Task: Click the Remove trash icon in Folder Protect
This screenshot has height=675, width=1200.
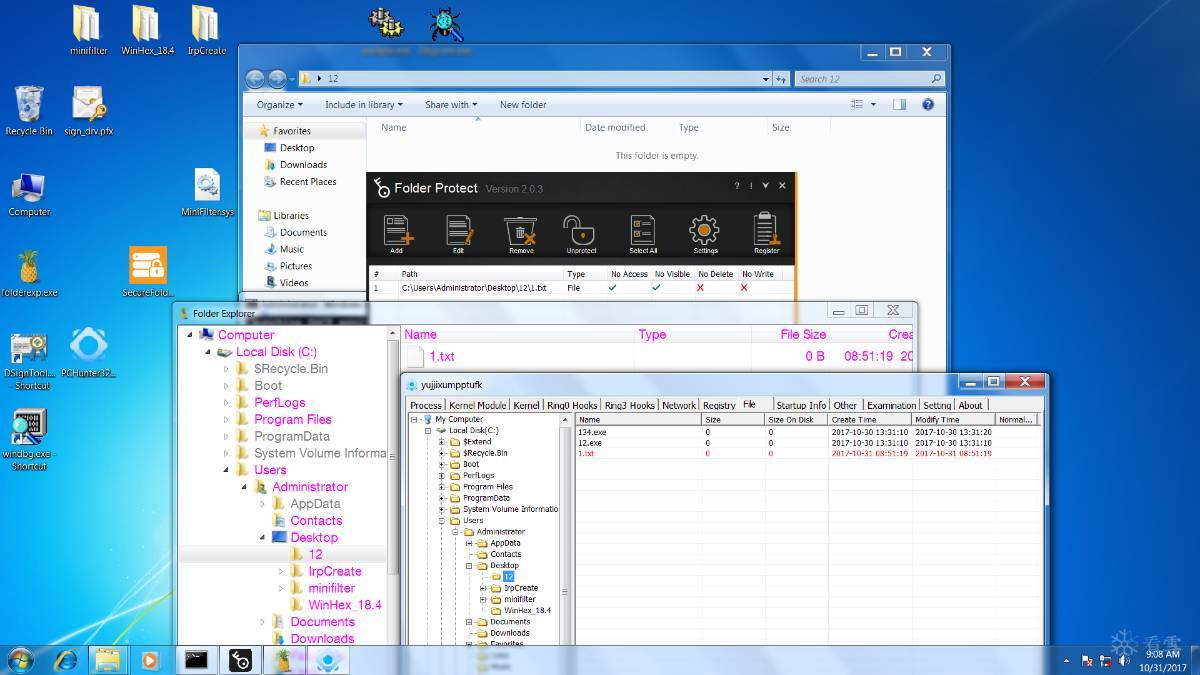Action: coord(521,231)
